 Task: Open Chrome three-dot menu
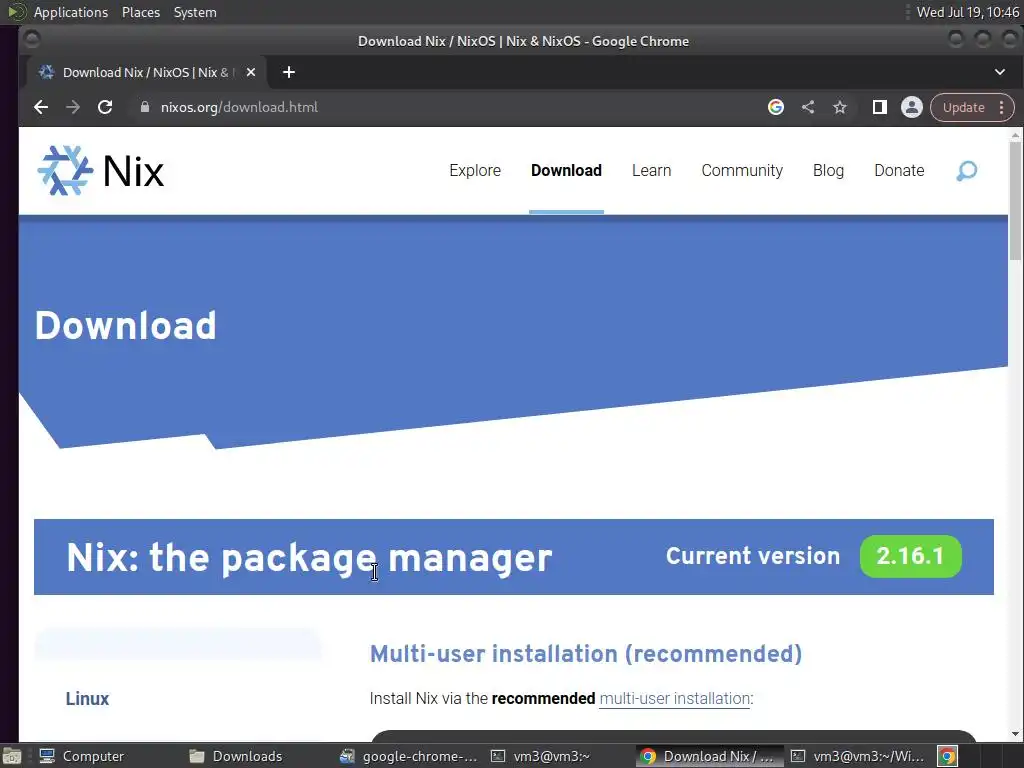(1002, 107)
